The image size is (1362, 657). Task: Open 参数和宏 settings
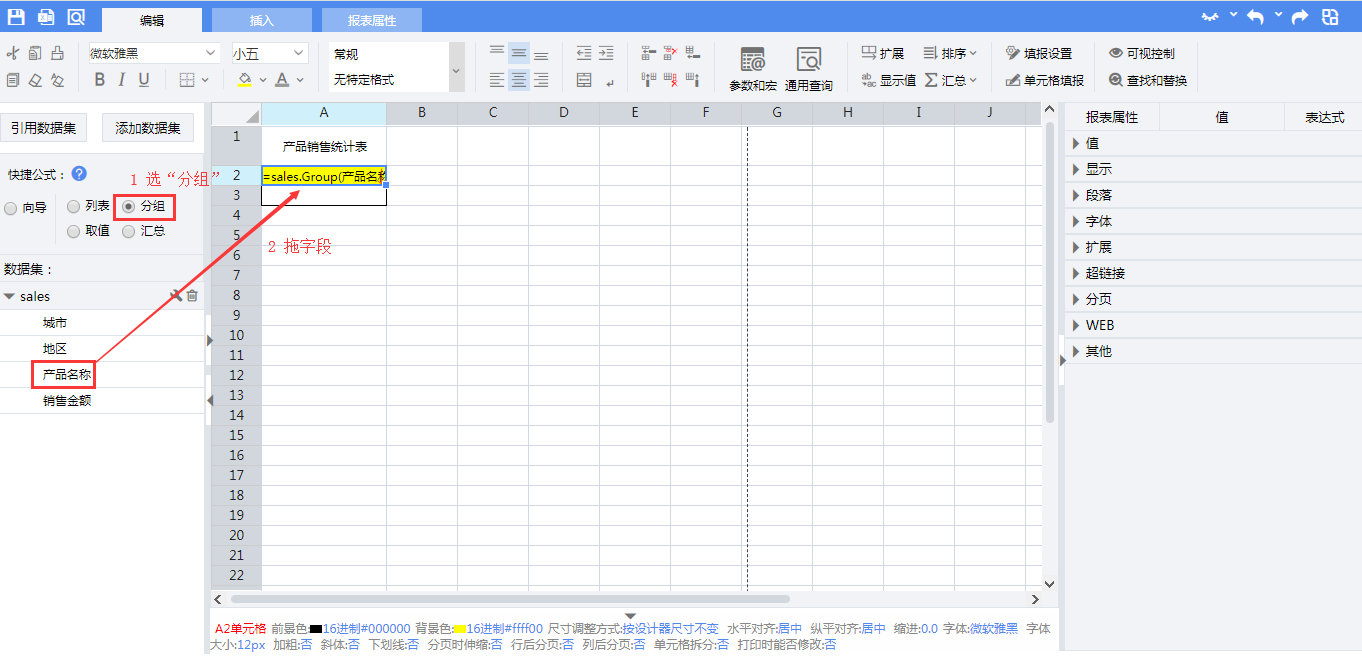pos(752,69)
